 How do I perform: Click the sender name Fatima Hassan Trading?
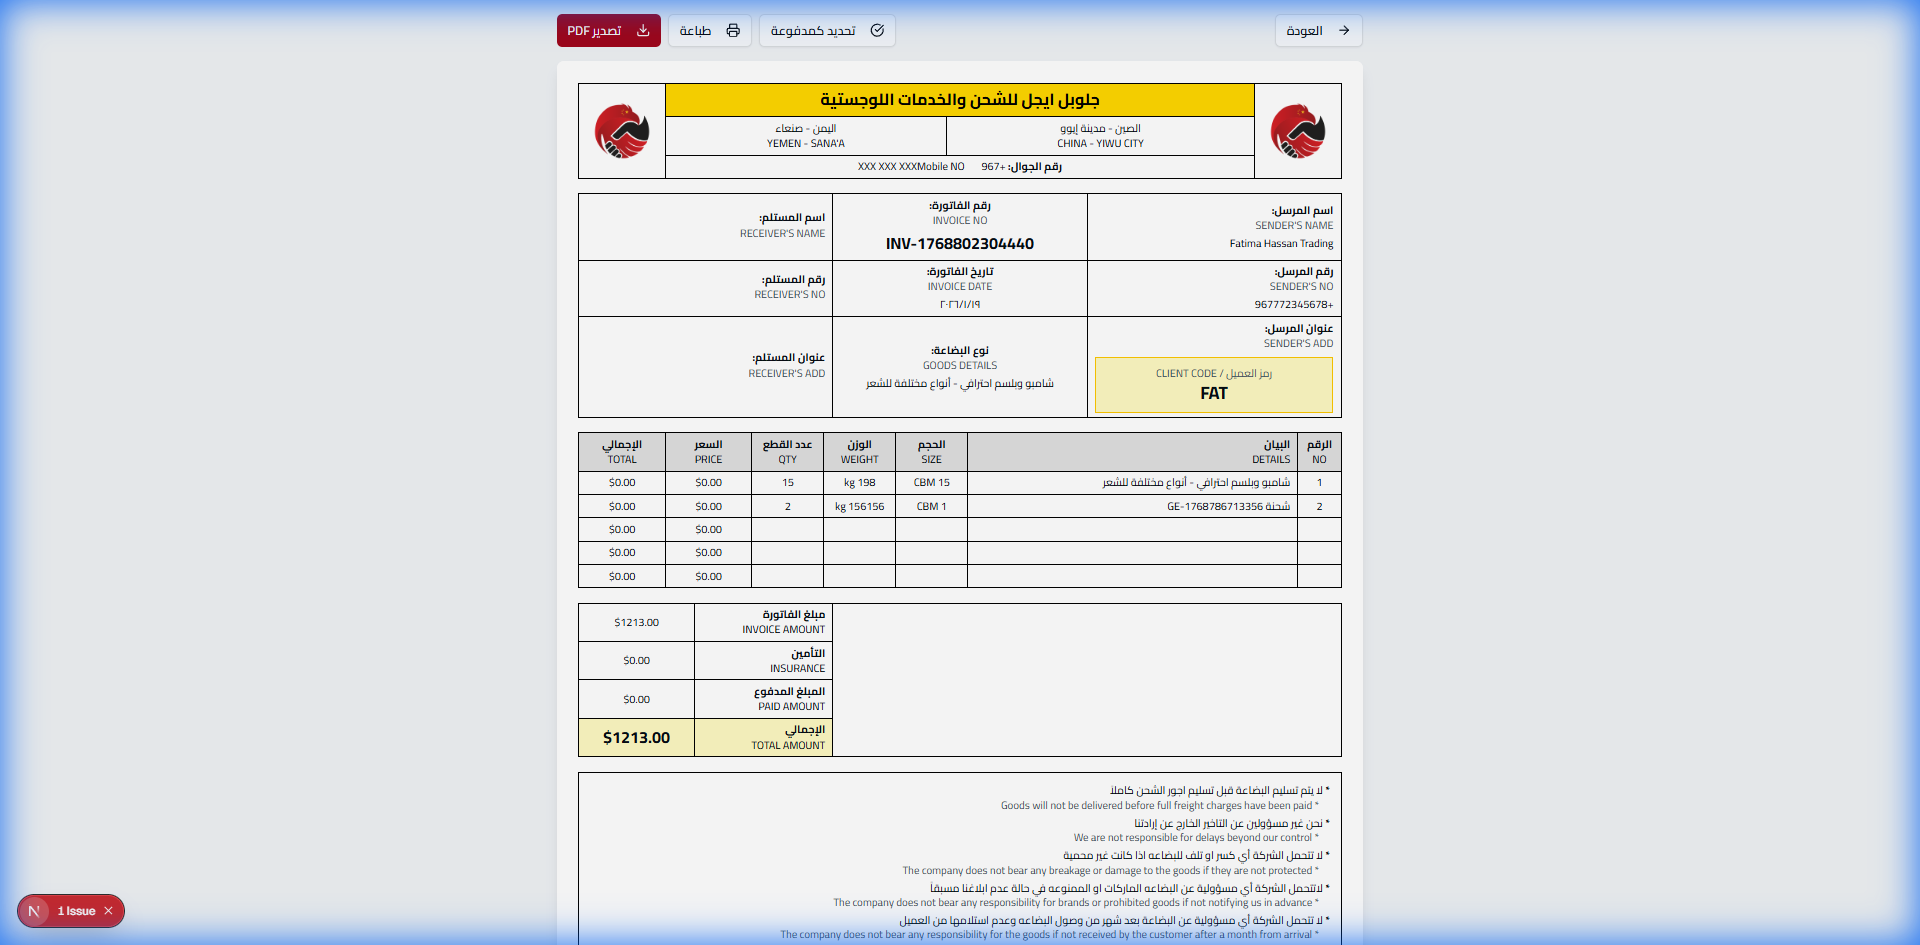[x=1280, y=244]
